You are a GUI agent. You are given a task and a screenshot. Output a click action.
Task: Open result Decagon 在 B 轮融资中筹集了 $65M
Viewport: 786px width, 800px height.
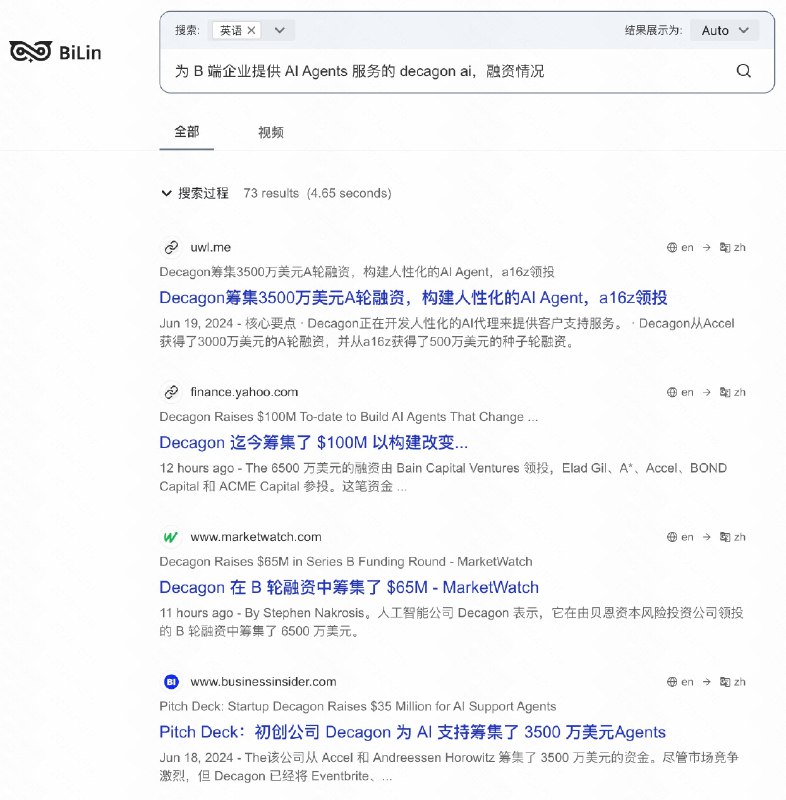pyautogui.click(x=349, y=587)
